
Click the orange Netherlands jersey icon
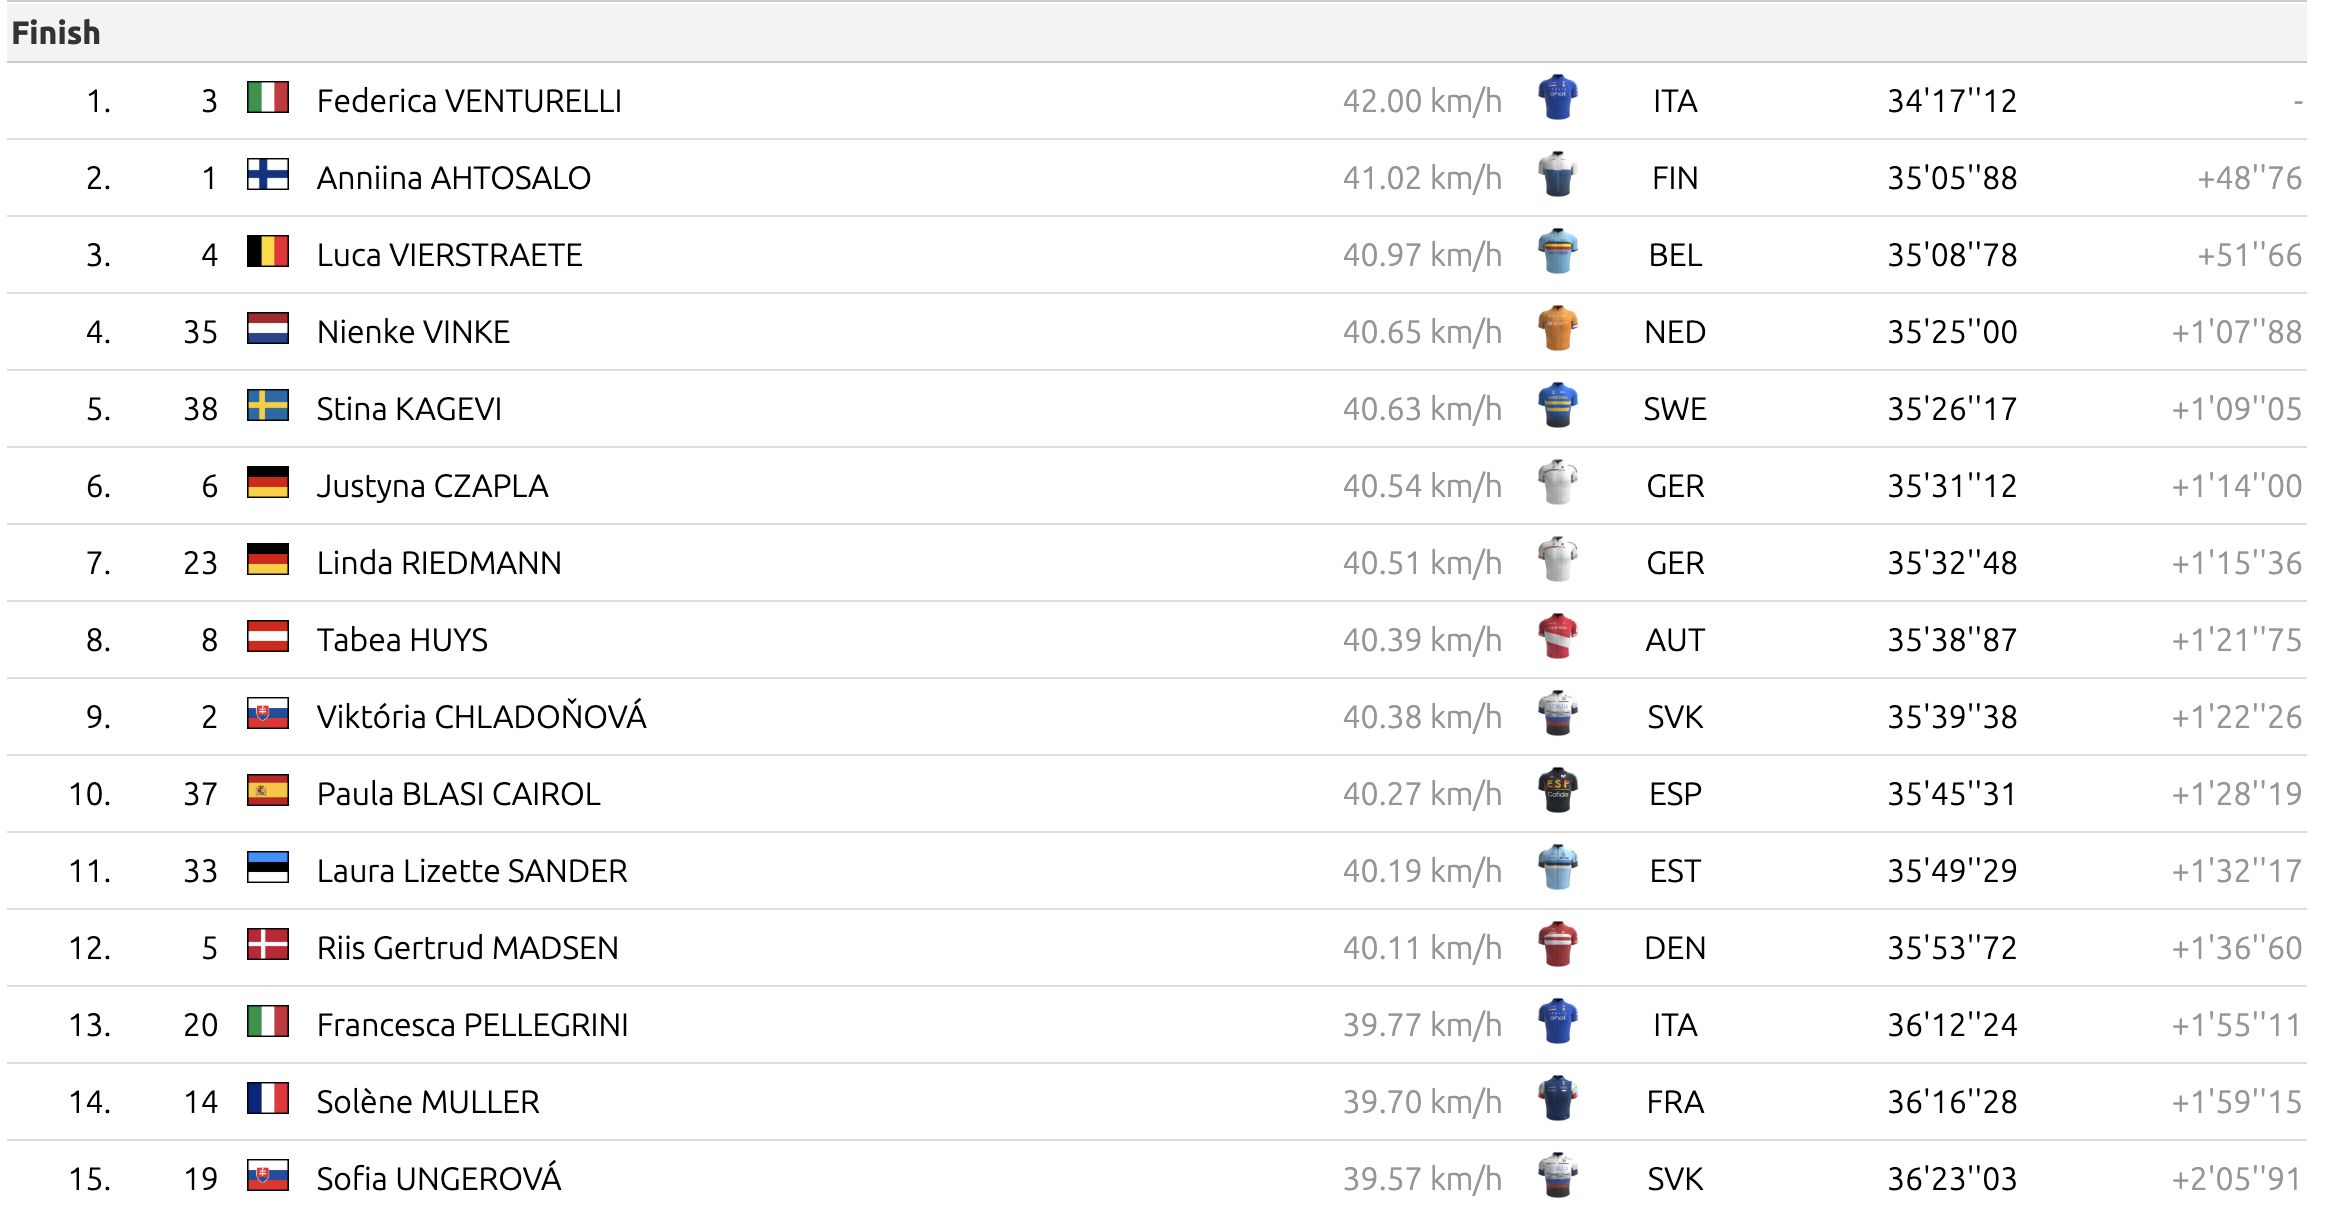point(1557,329)
